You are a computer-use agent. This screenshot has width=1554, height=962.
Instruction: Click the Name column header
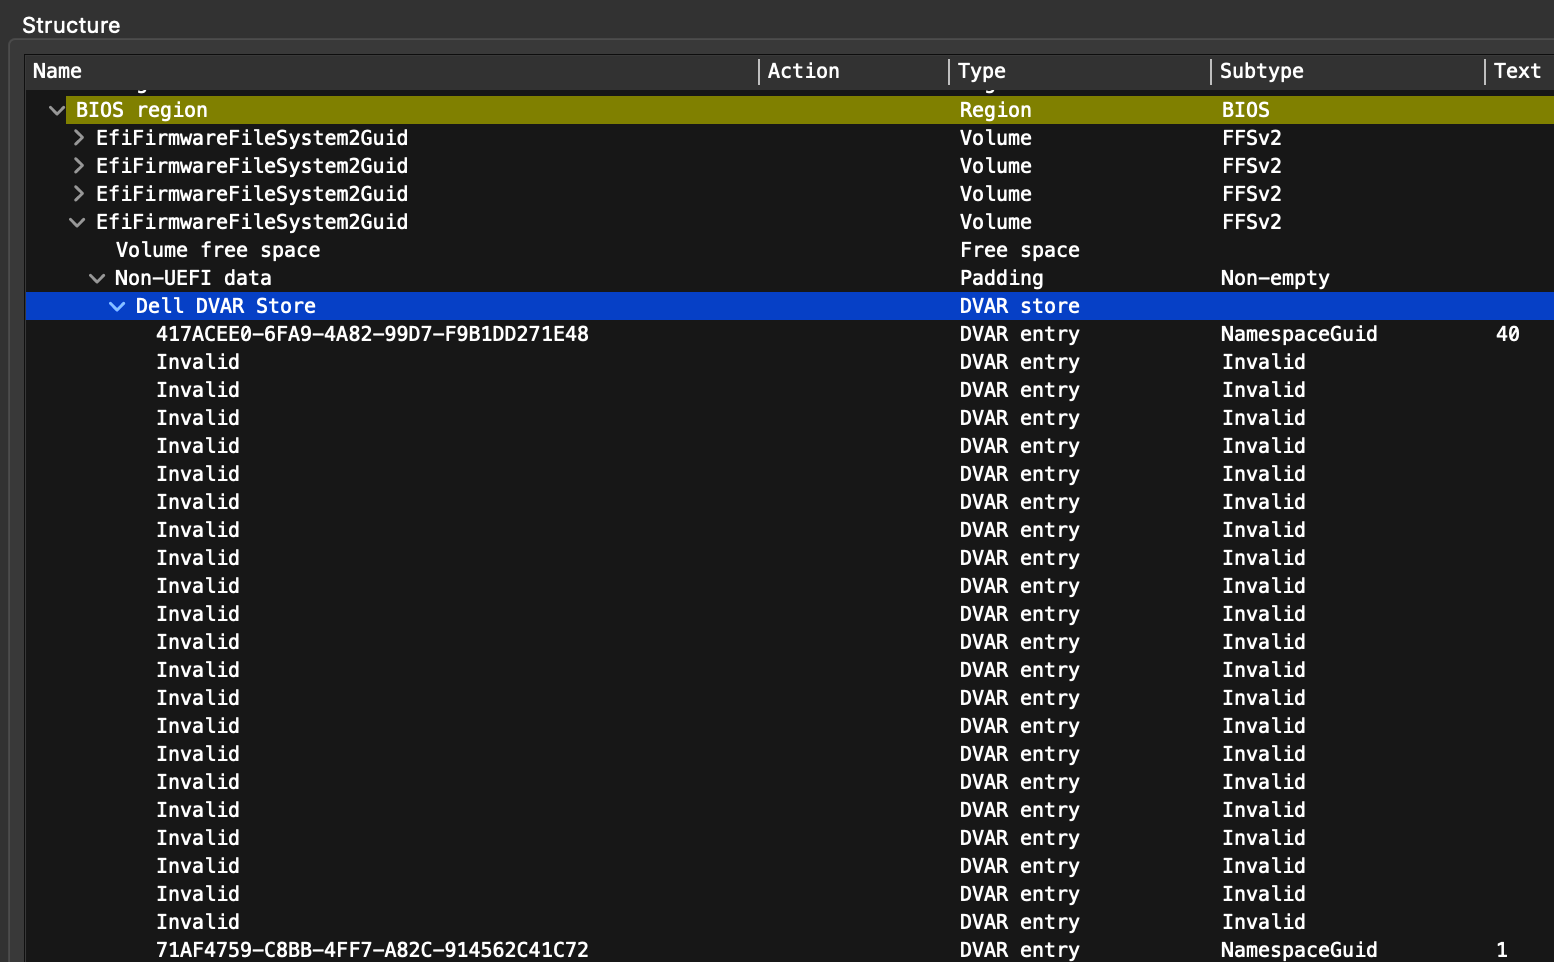57,71
